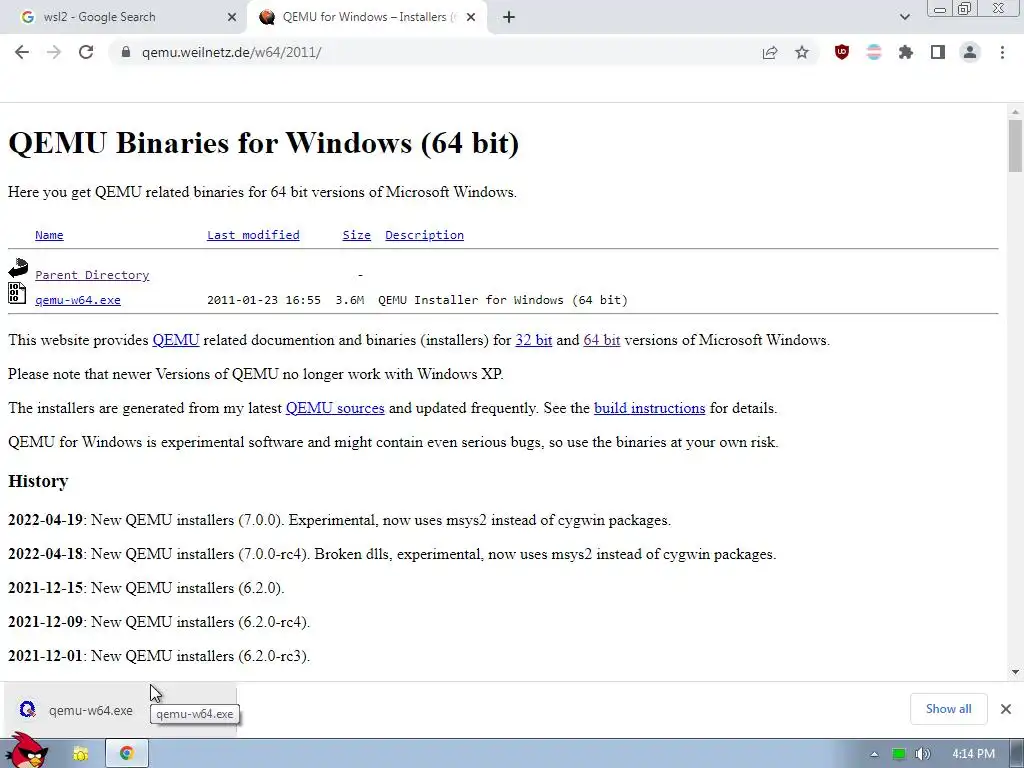The height and width of the screenshot is (768, 1024).
Task: View site info via the padlock icon
Action: coord(125,52)
